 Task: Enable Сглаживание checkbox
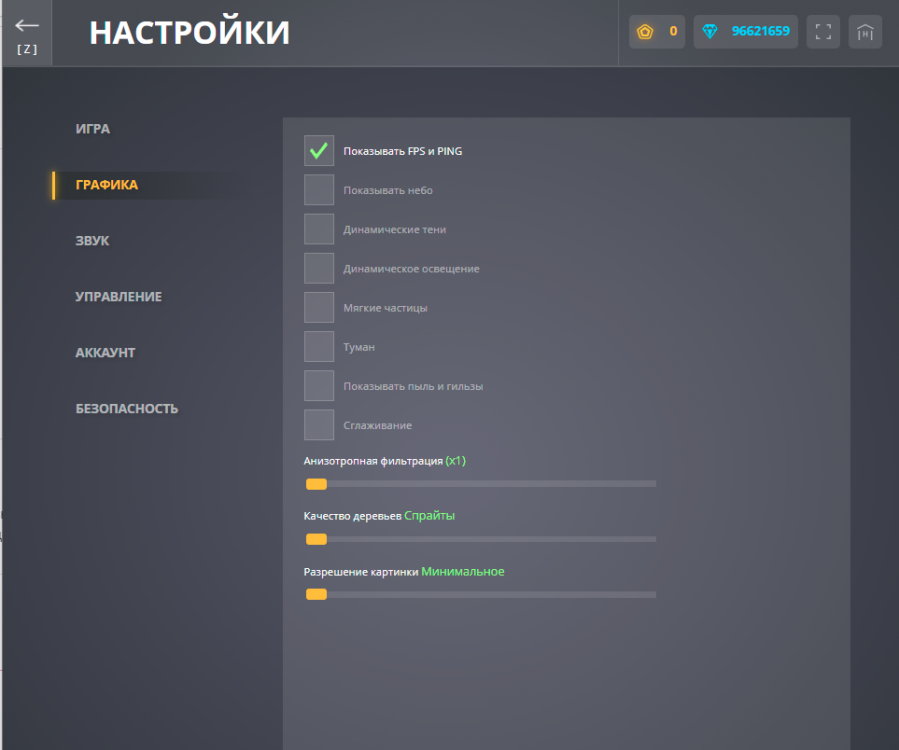click(319, 425)
